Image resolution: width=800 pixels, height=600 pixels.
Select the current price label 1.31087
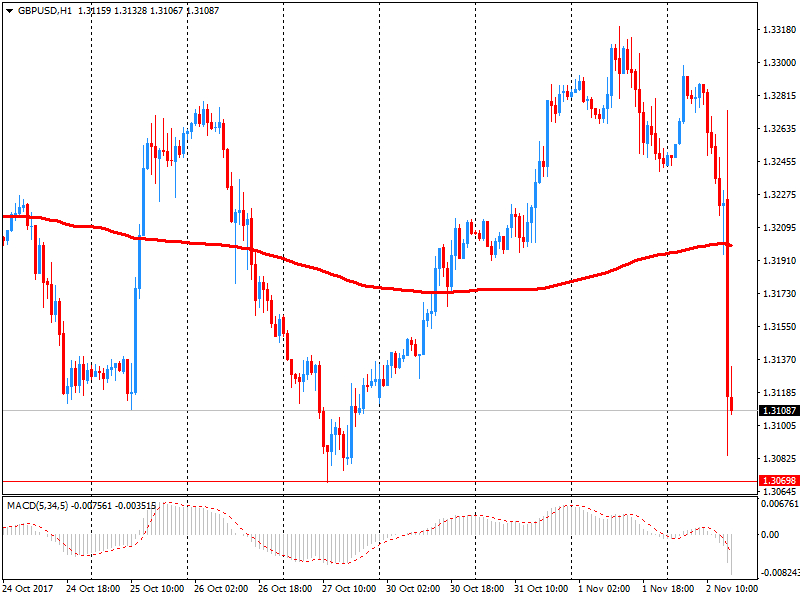point(779,411)
